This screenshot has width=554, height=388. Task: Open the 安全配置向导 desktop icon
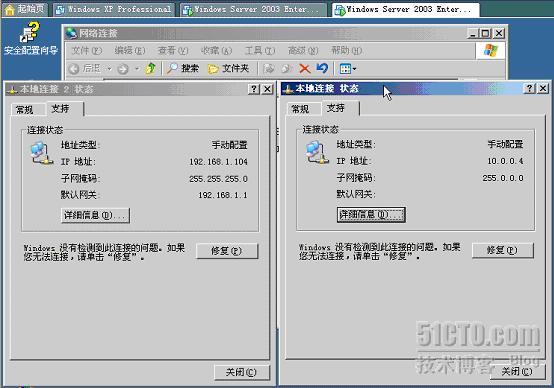31,39
